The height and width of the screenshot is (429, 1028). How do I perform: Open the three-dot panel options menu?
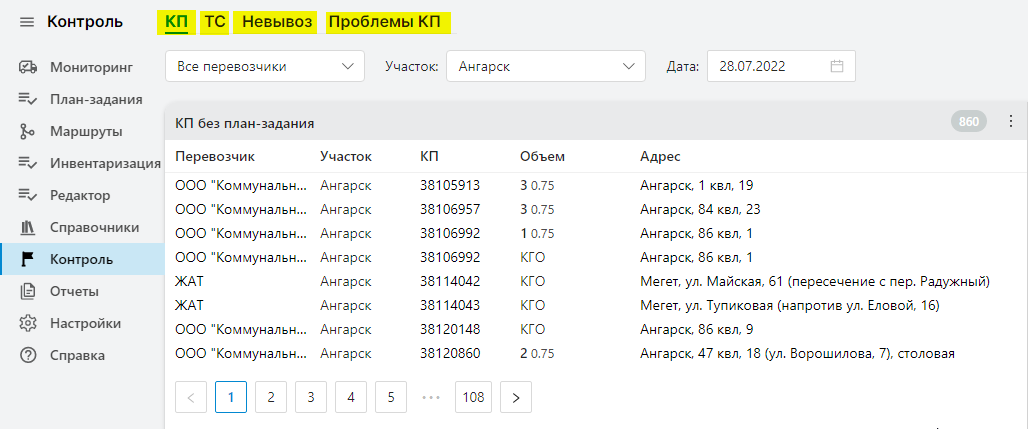[1009, 122]
